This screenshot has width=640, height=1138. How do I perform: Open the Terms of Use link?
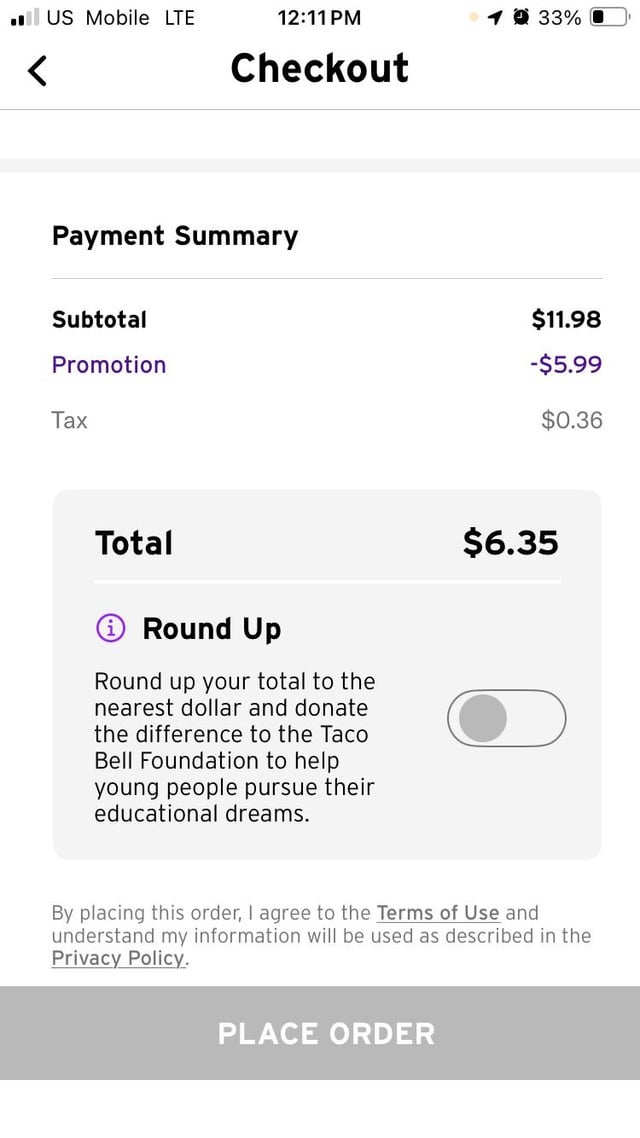437,913
